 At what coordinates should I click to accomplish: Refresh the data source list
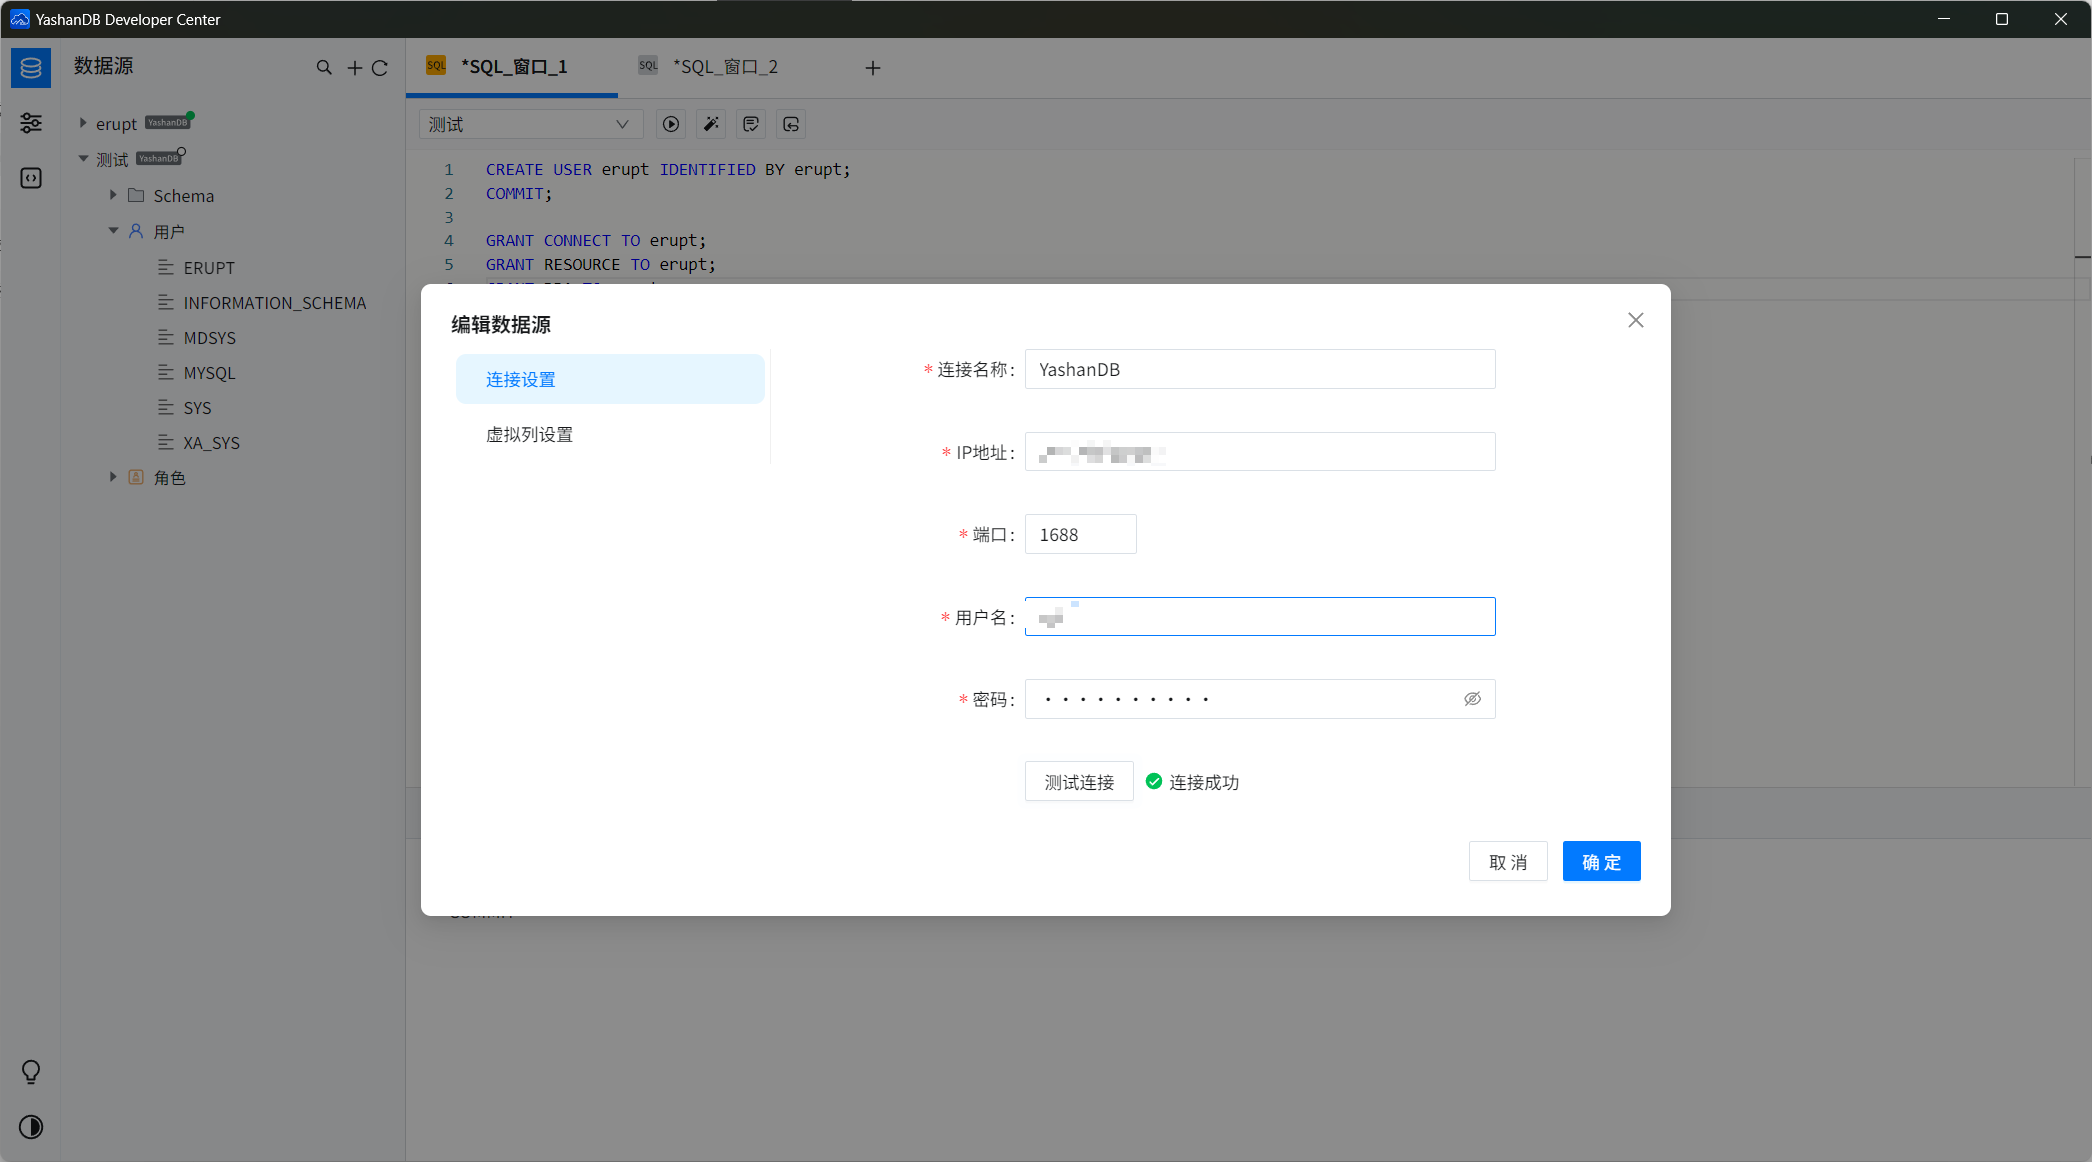coord(380,68)
